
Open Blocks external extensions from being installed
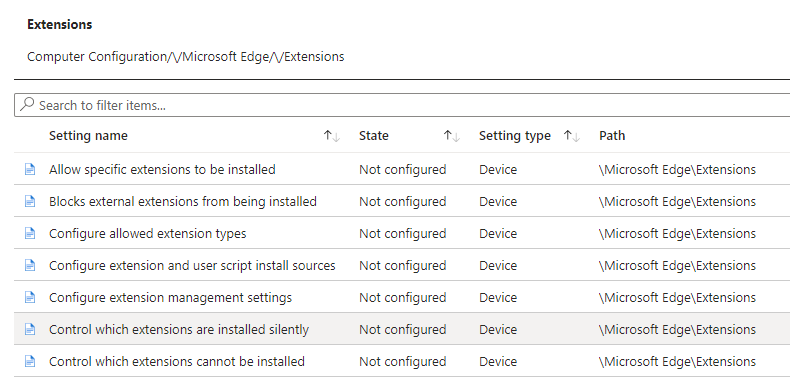click(183, 202)
